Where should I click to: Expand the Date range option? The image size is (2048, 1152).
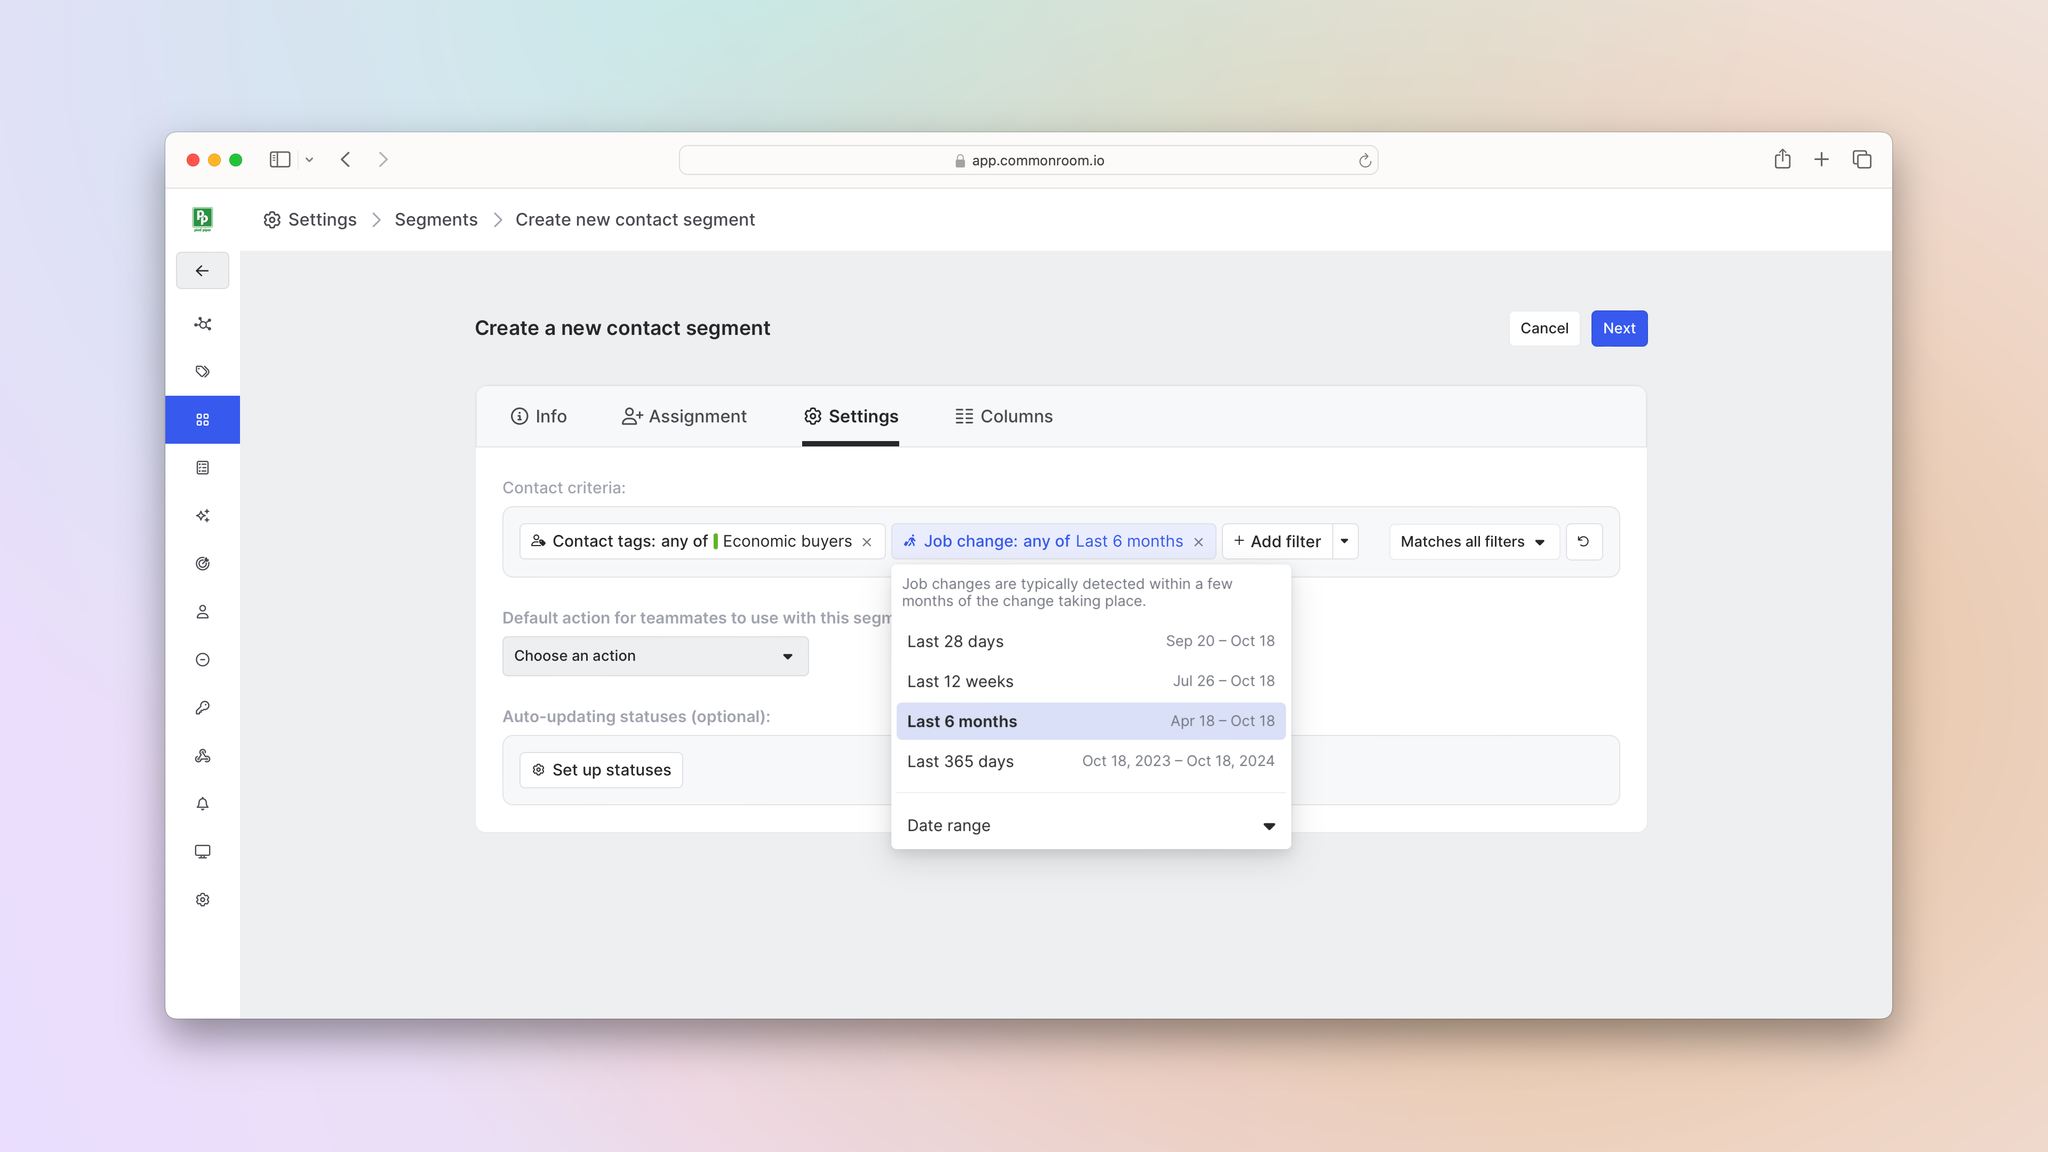point(1091,825)
